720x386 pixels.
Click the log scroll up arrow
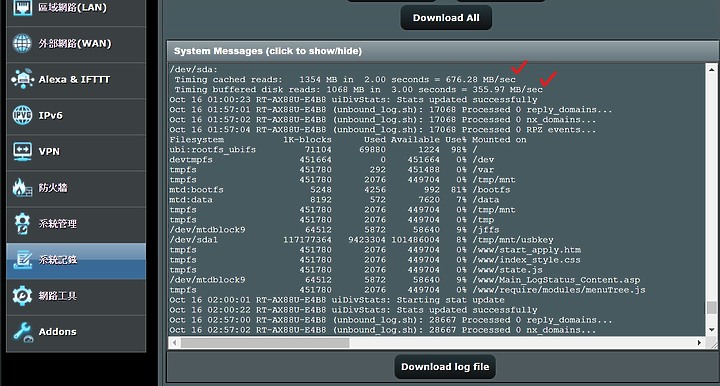pos(711,70)
